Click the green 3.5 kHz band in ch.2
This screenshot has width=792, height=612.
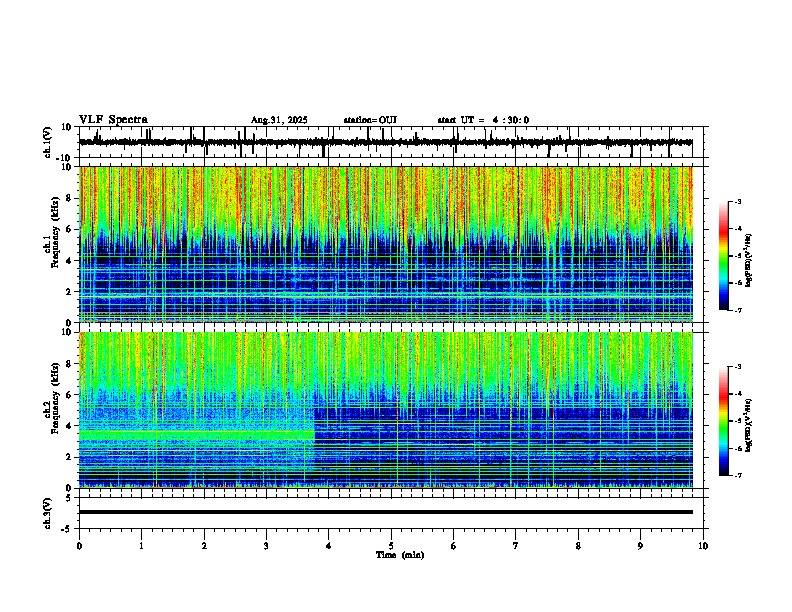tap(196, 435)
